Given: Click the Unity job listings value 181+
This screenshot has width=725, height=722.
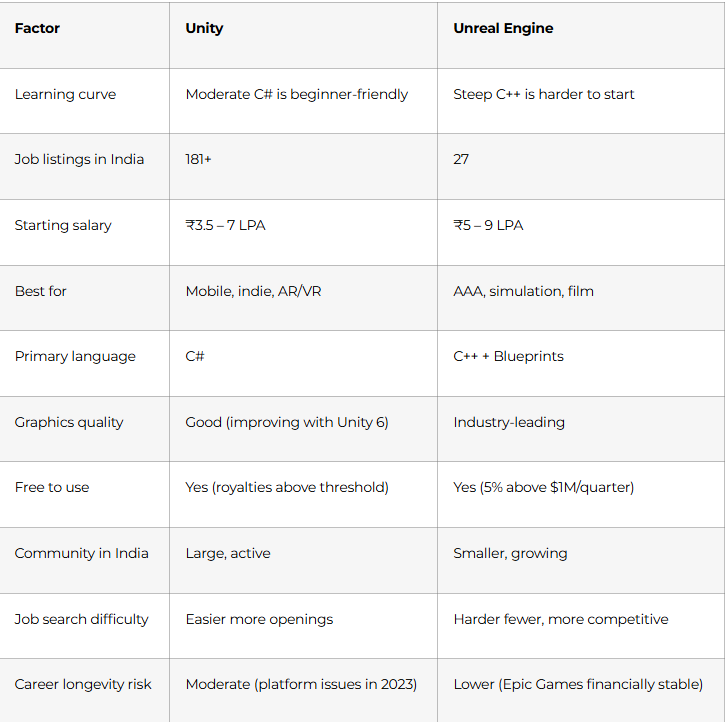Looking at the screenshot, I should [x=198, y=159].
